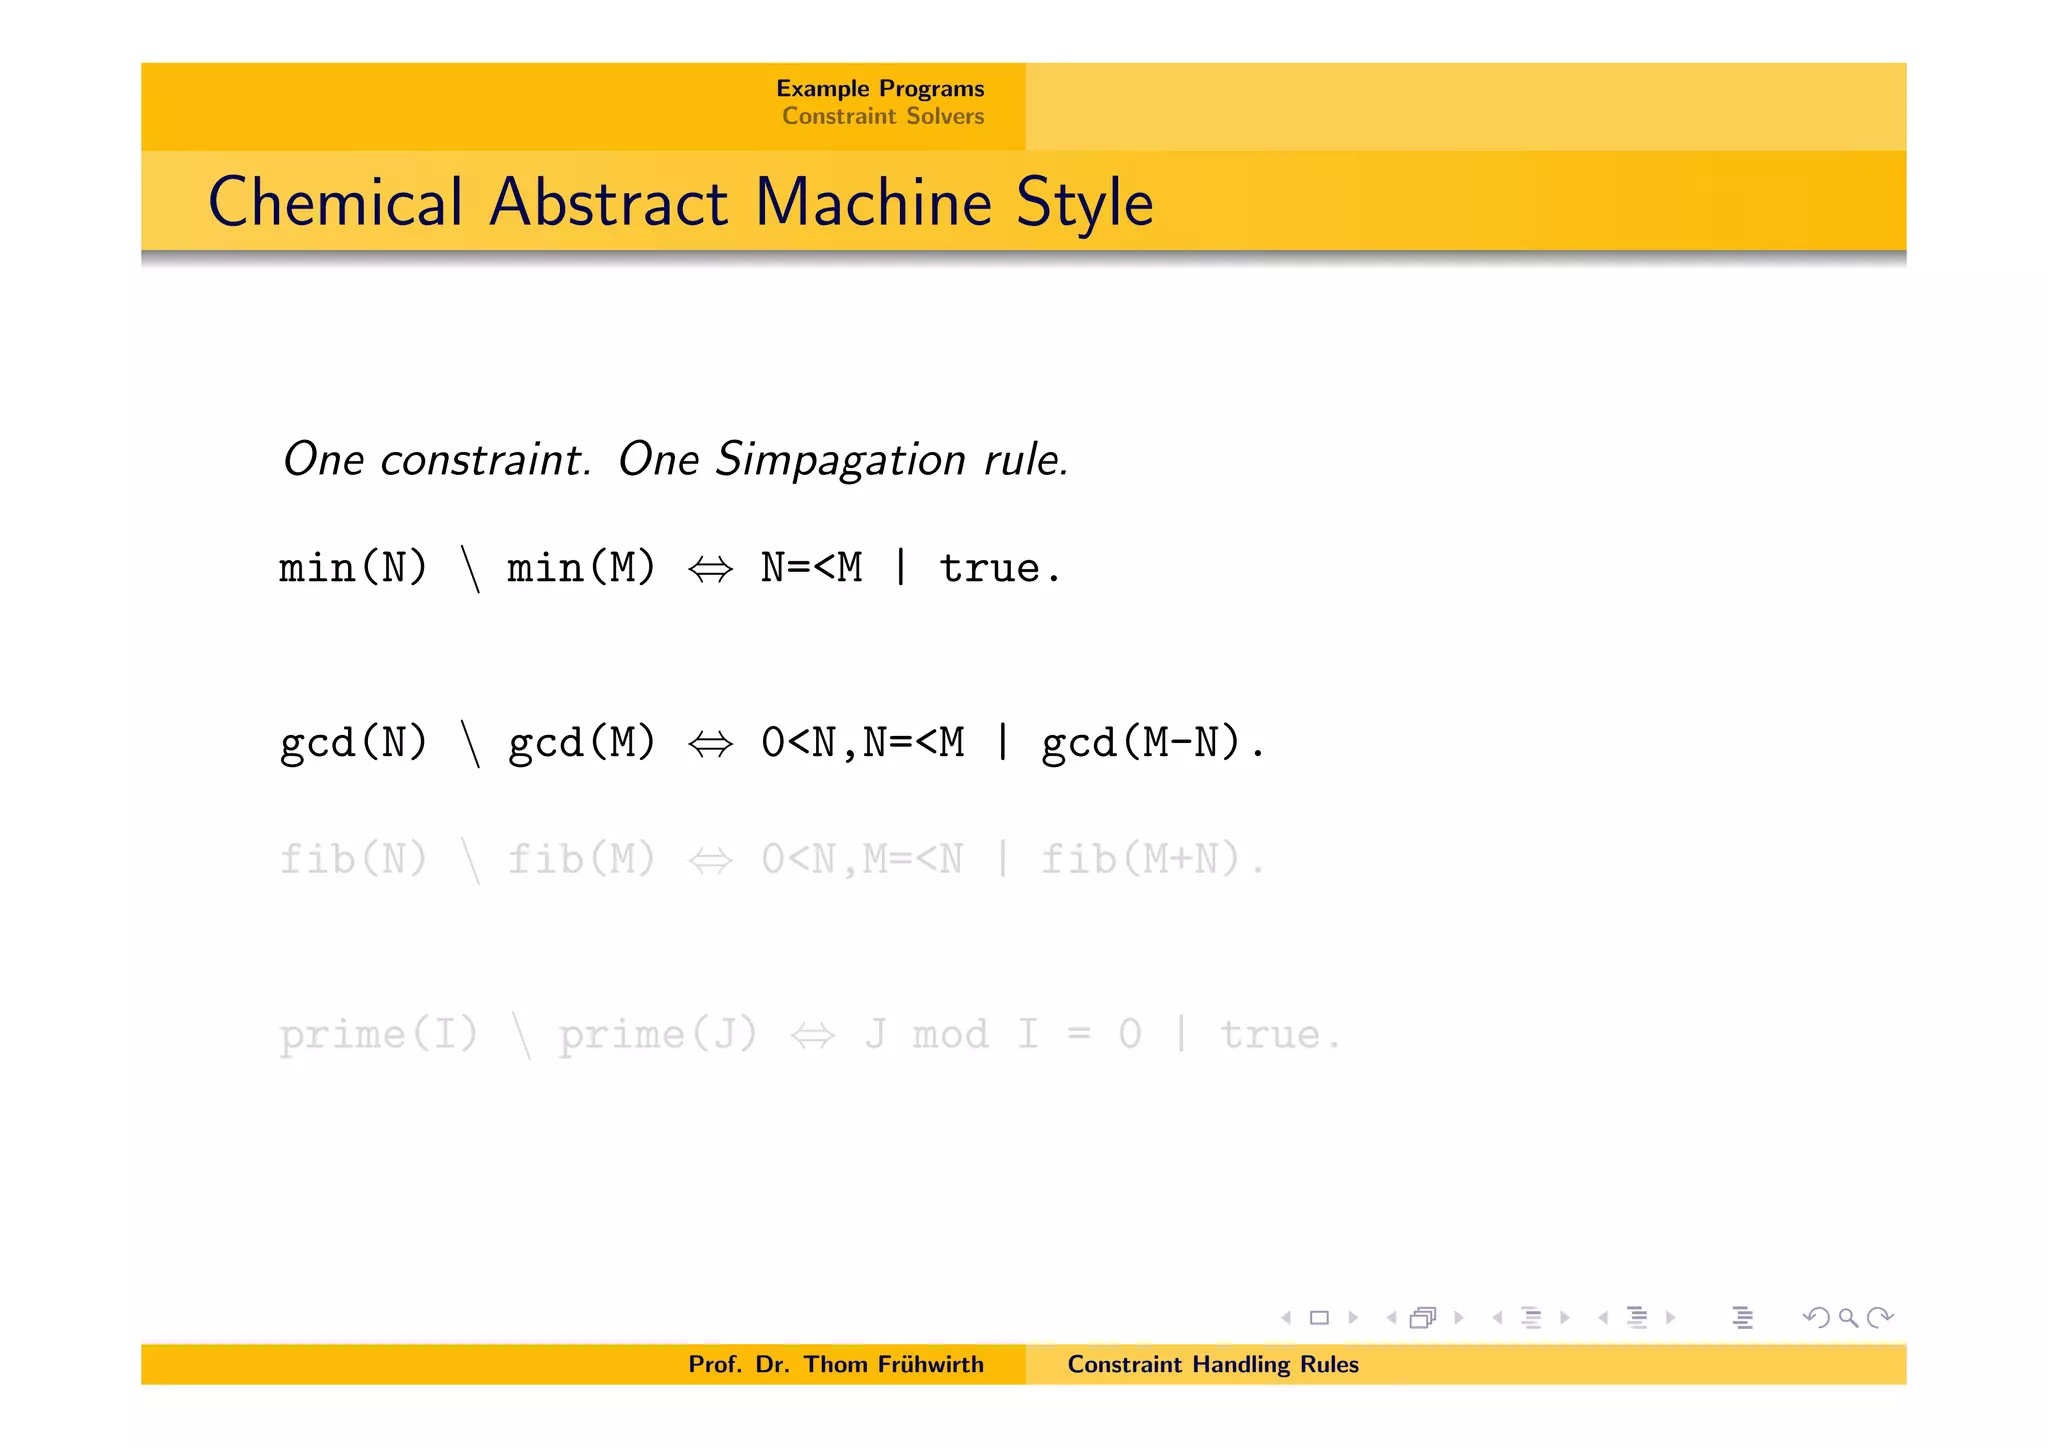The height and width of the screenshot is (1448, 2048).
Task: Go to next slide arrow
Action: (1353, 1318)
